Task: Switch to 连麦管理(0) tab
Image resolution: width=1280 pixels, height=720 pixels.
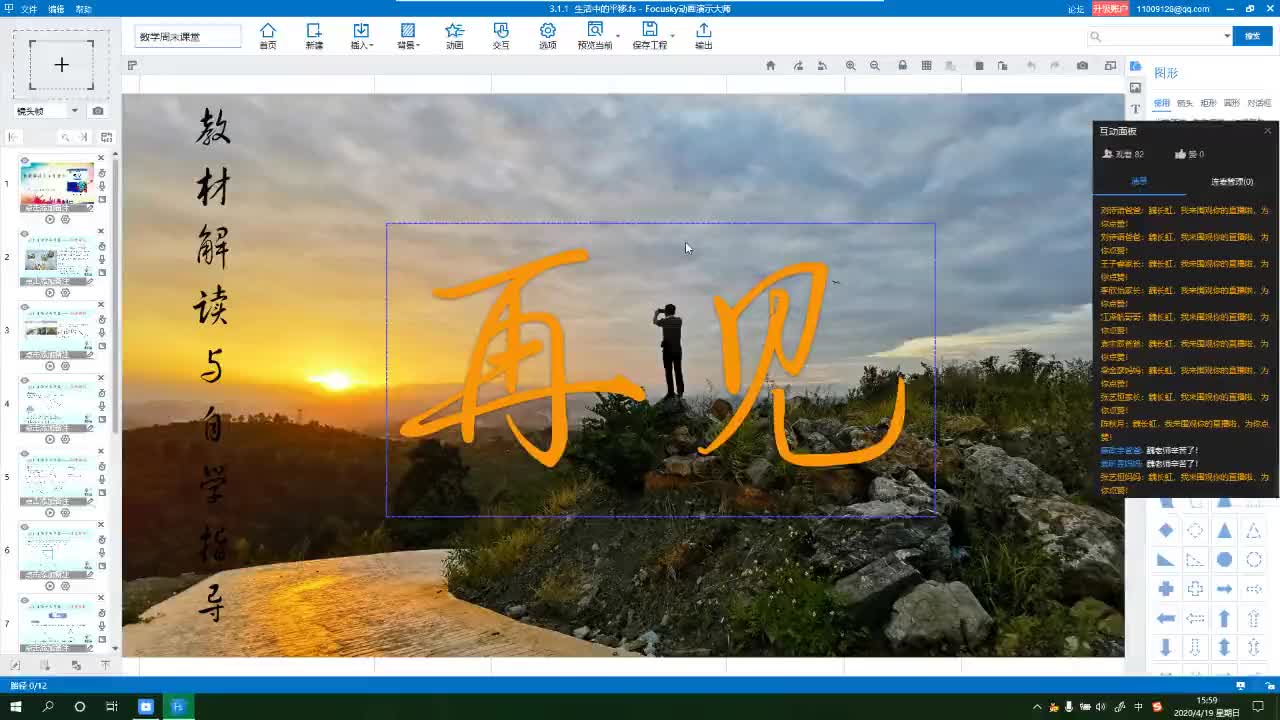Action: point(1232,182)
